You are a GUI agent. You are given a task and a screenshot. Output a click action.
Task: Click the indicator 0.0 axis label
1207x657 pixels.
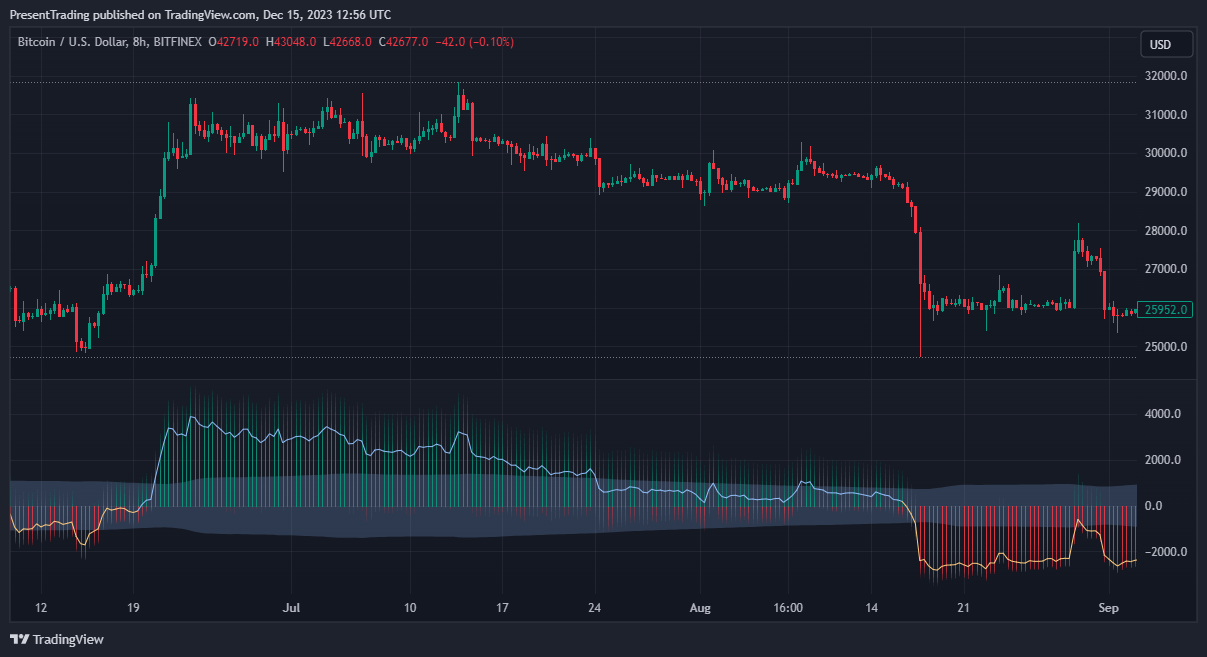[1154, 506]
